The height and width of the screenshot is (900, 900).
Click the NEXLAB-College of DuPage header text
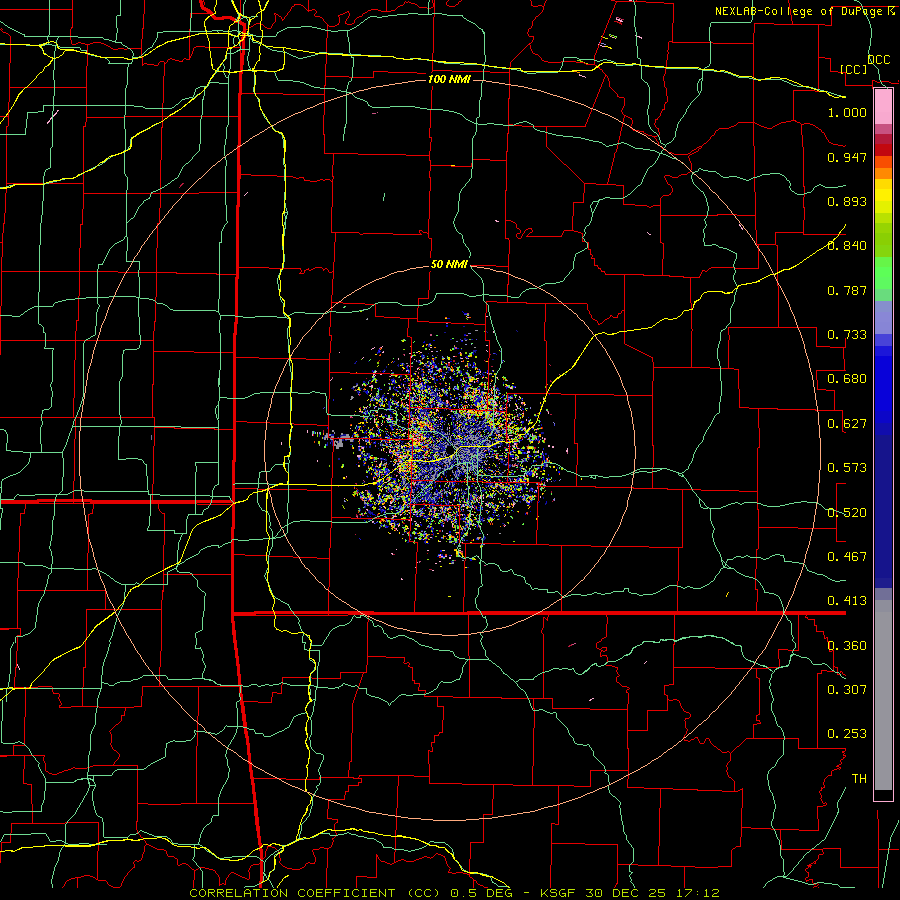point(804,11)
